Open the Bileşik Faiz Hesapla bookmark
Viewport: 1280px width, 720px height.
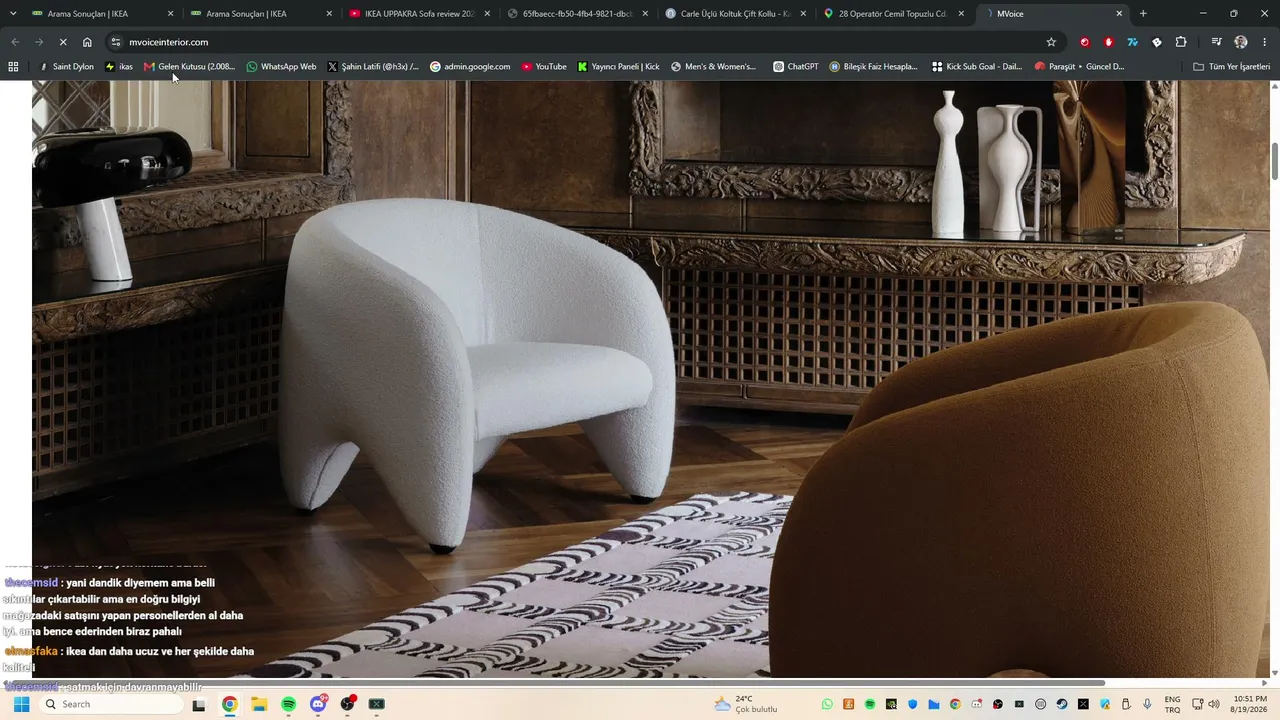(x=874, y=67)
